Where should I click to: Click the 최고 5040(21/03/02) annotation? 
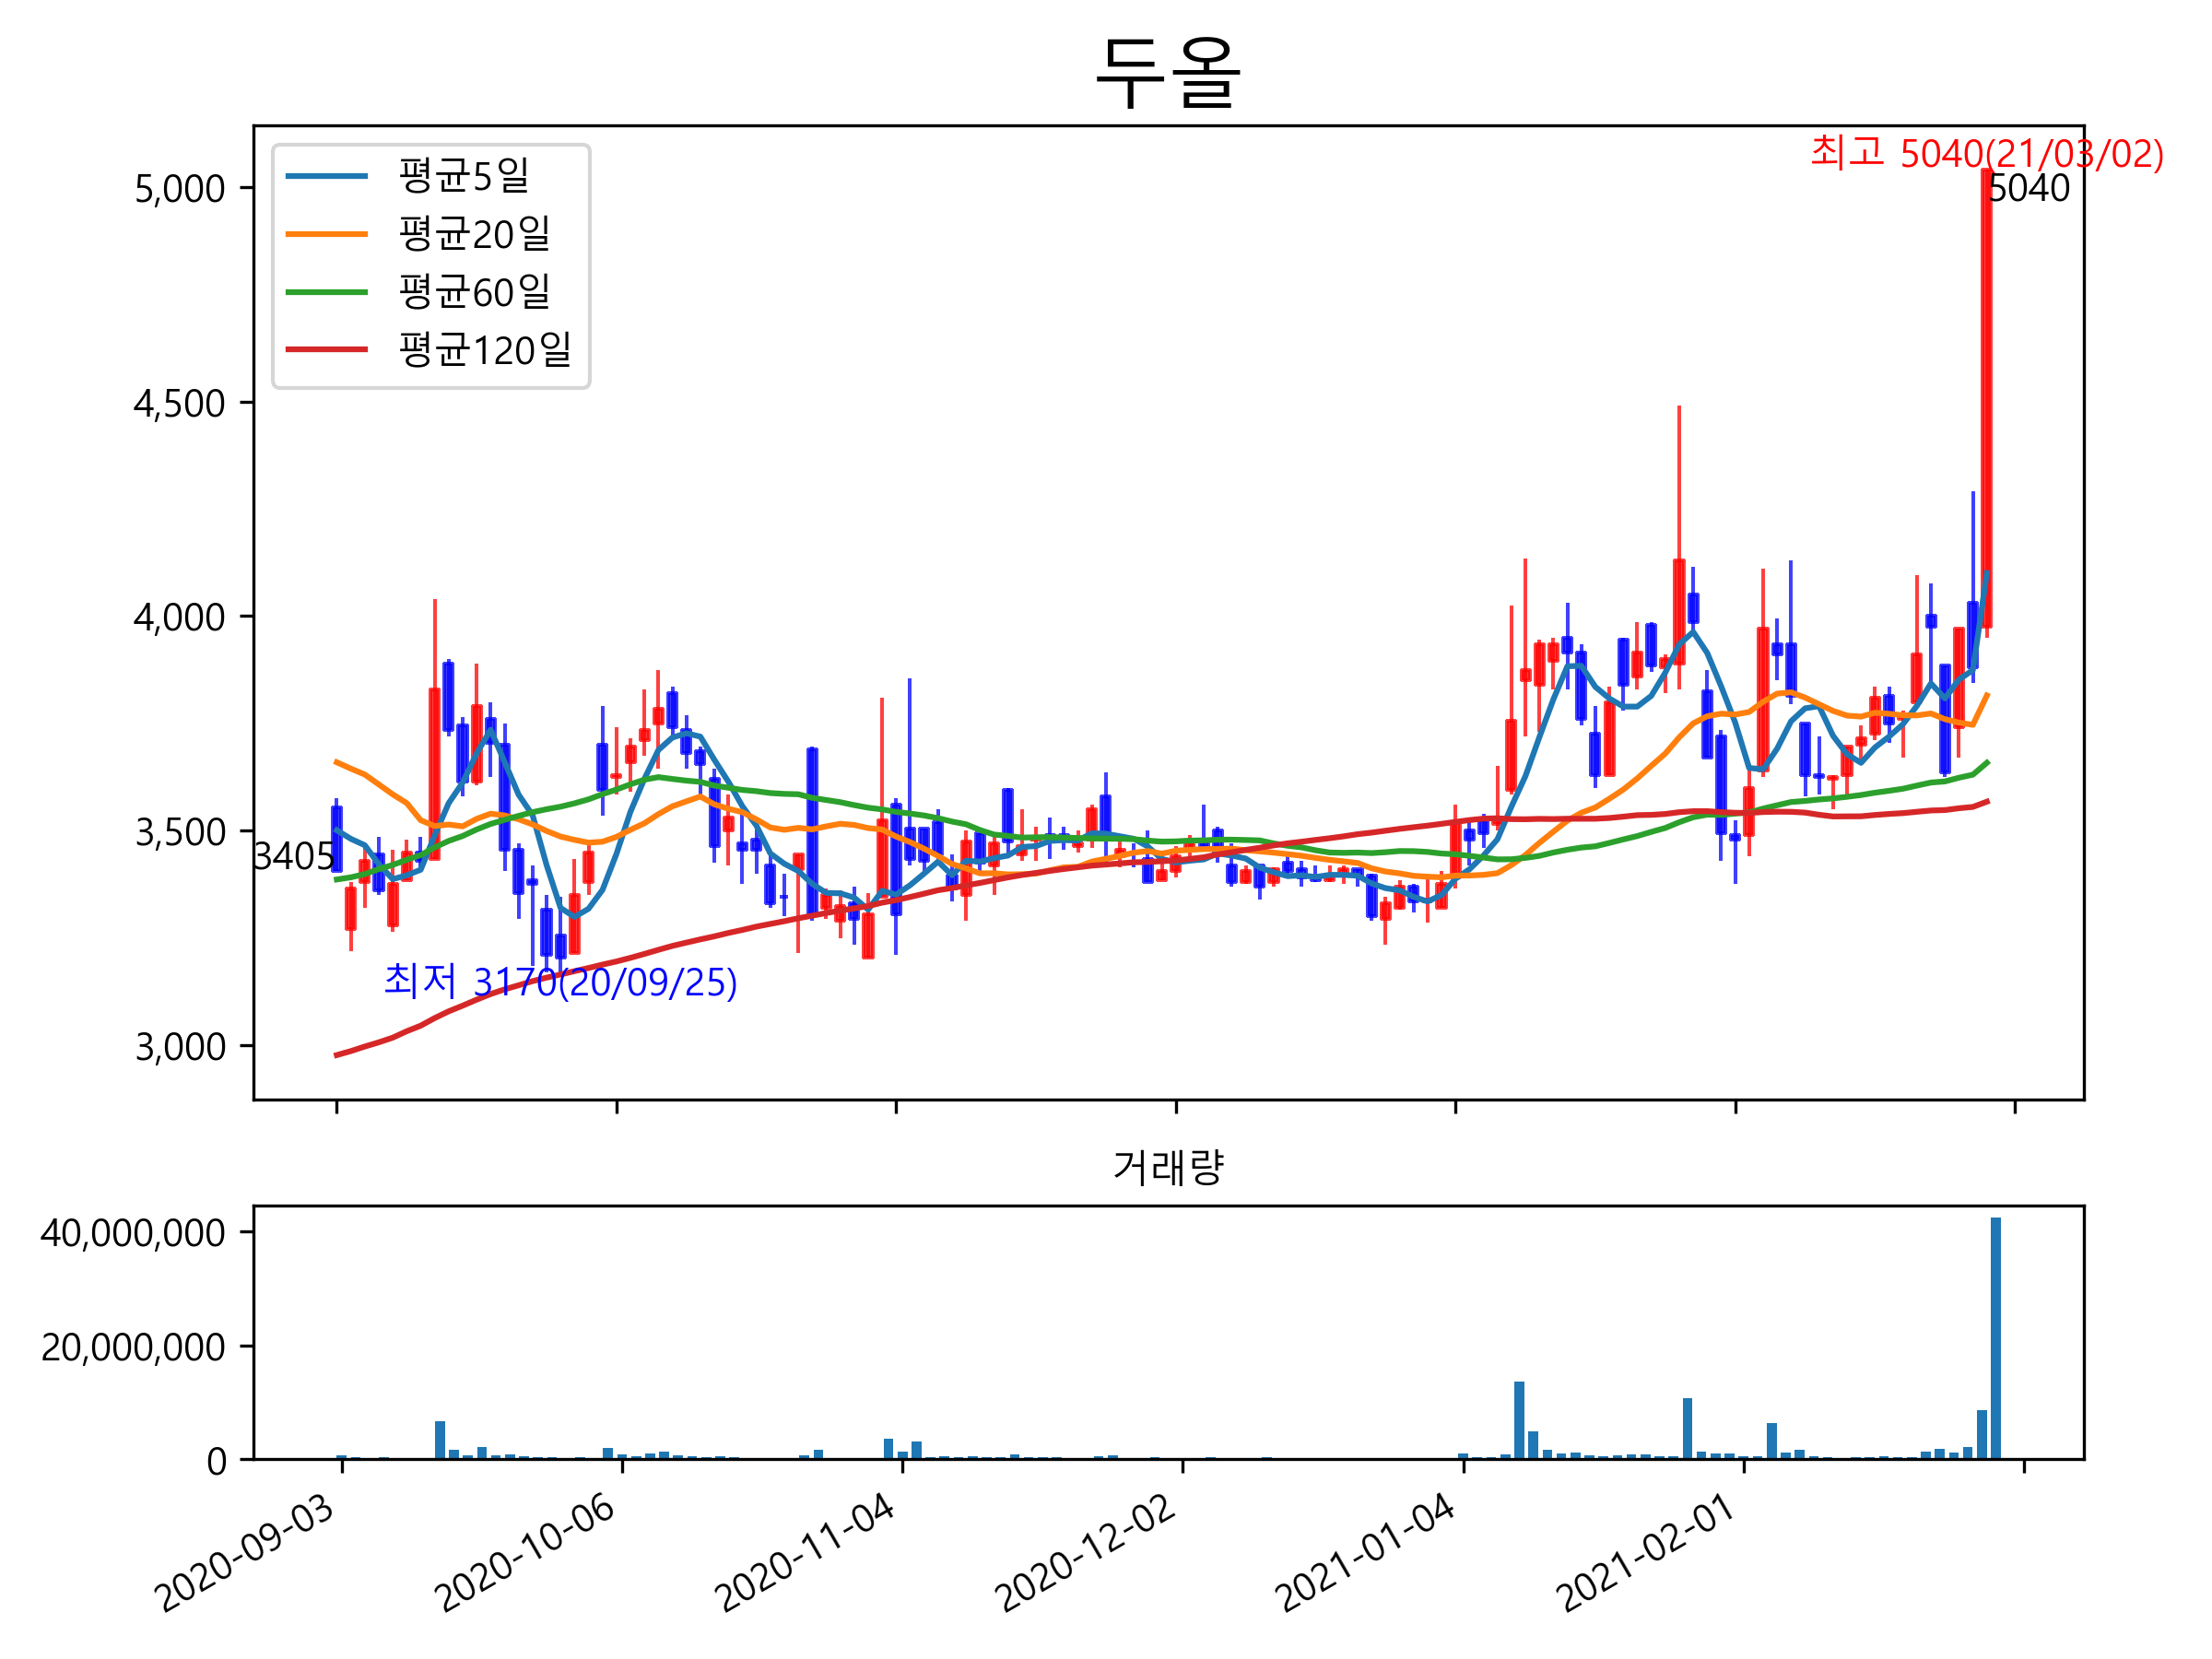(x=1986, y=154)
